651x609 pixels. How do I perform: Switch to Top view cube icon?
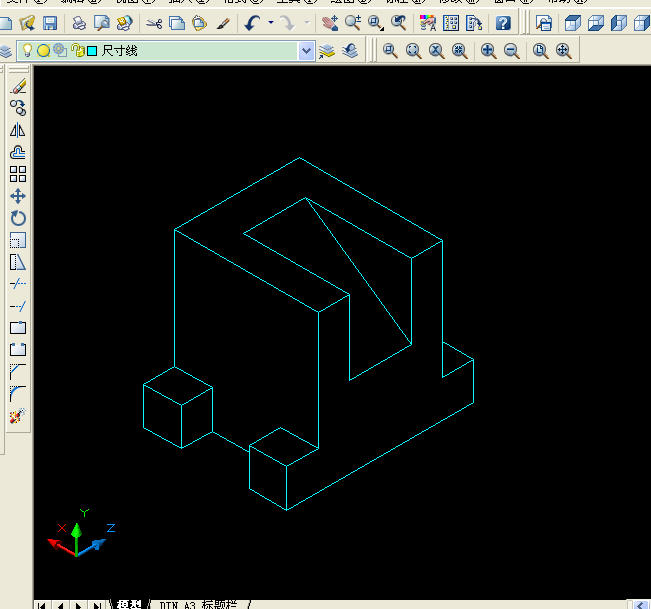[573, 23]
